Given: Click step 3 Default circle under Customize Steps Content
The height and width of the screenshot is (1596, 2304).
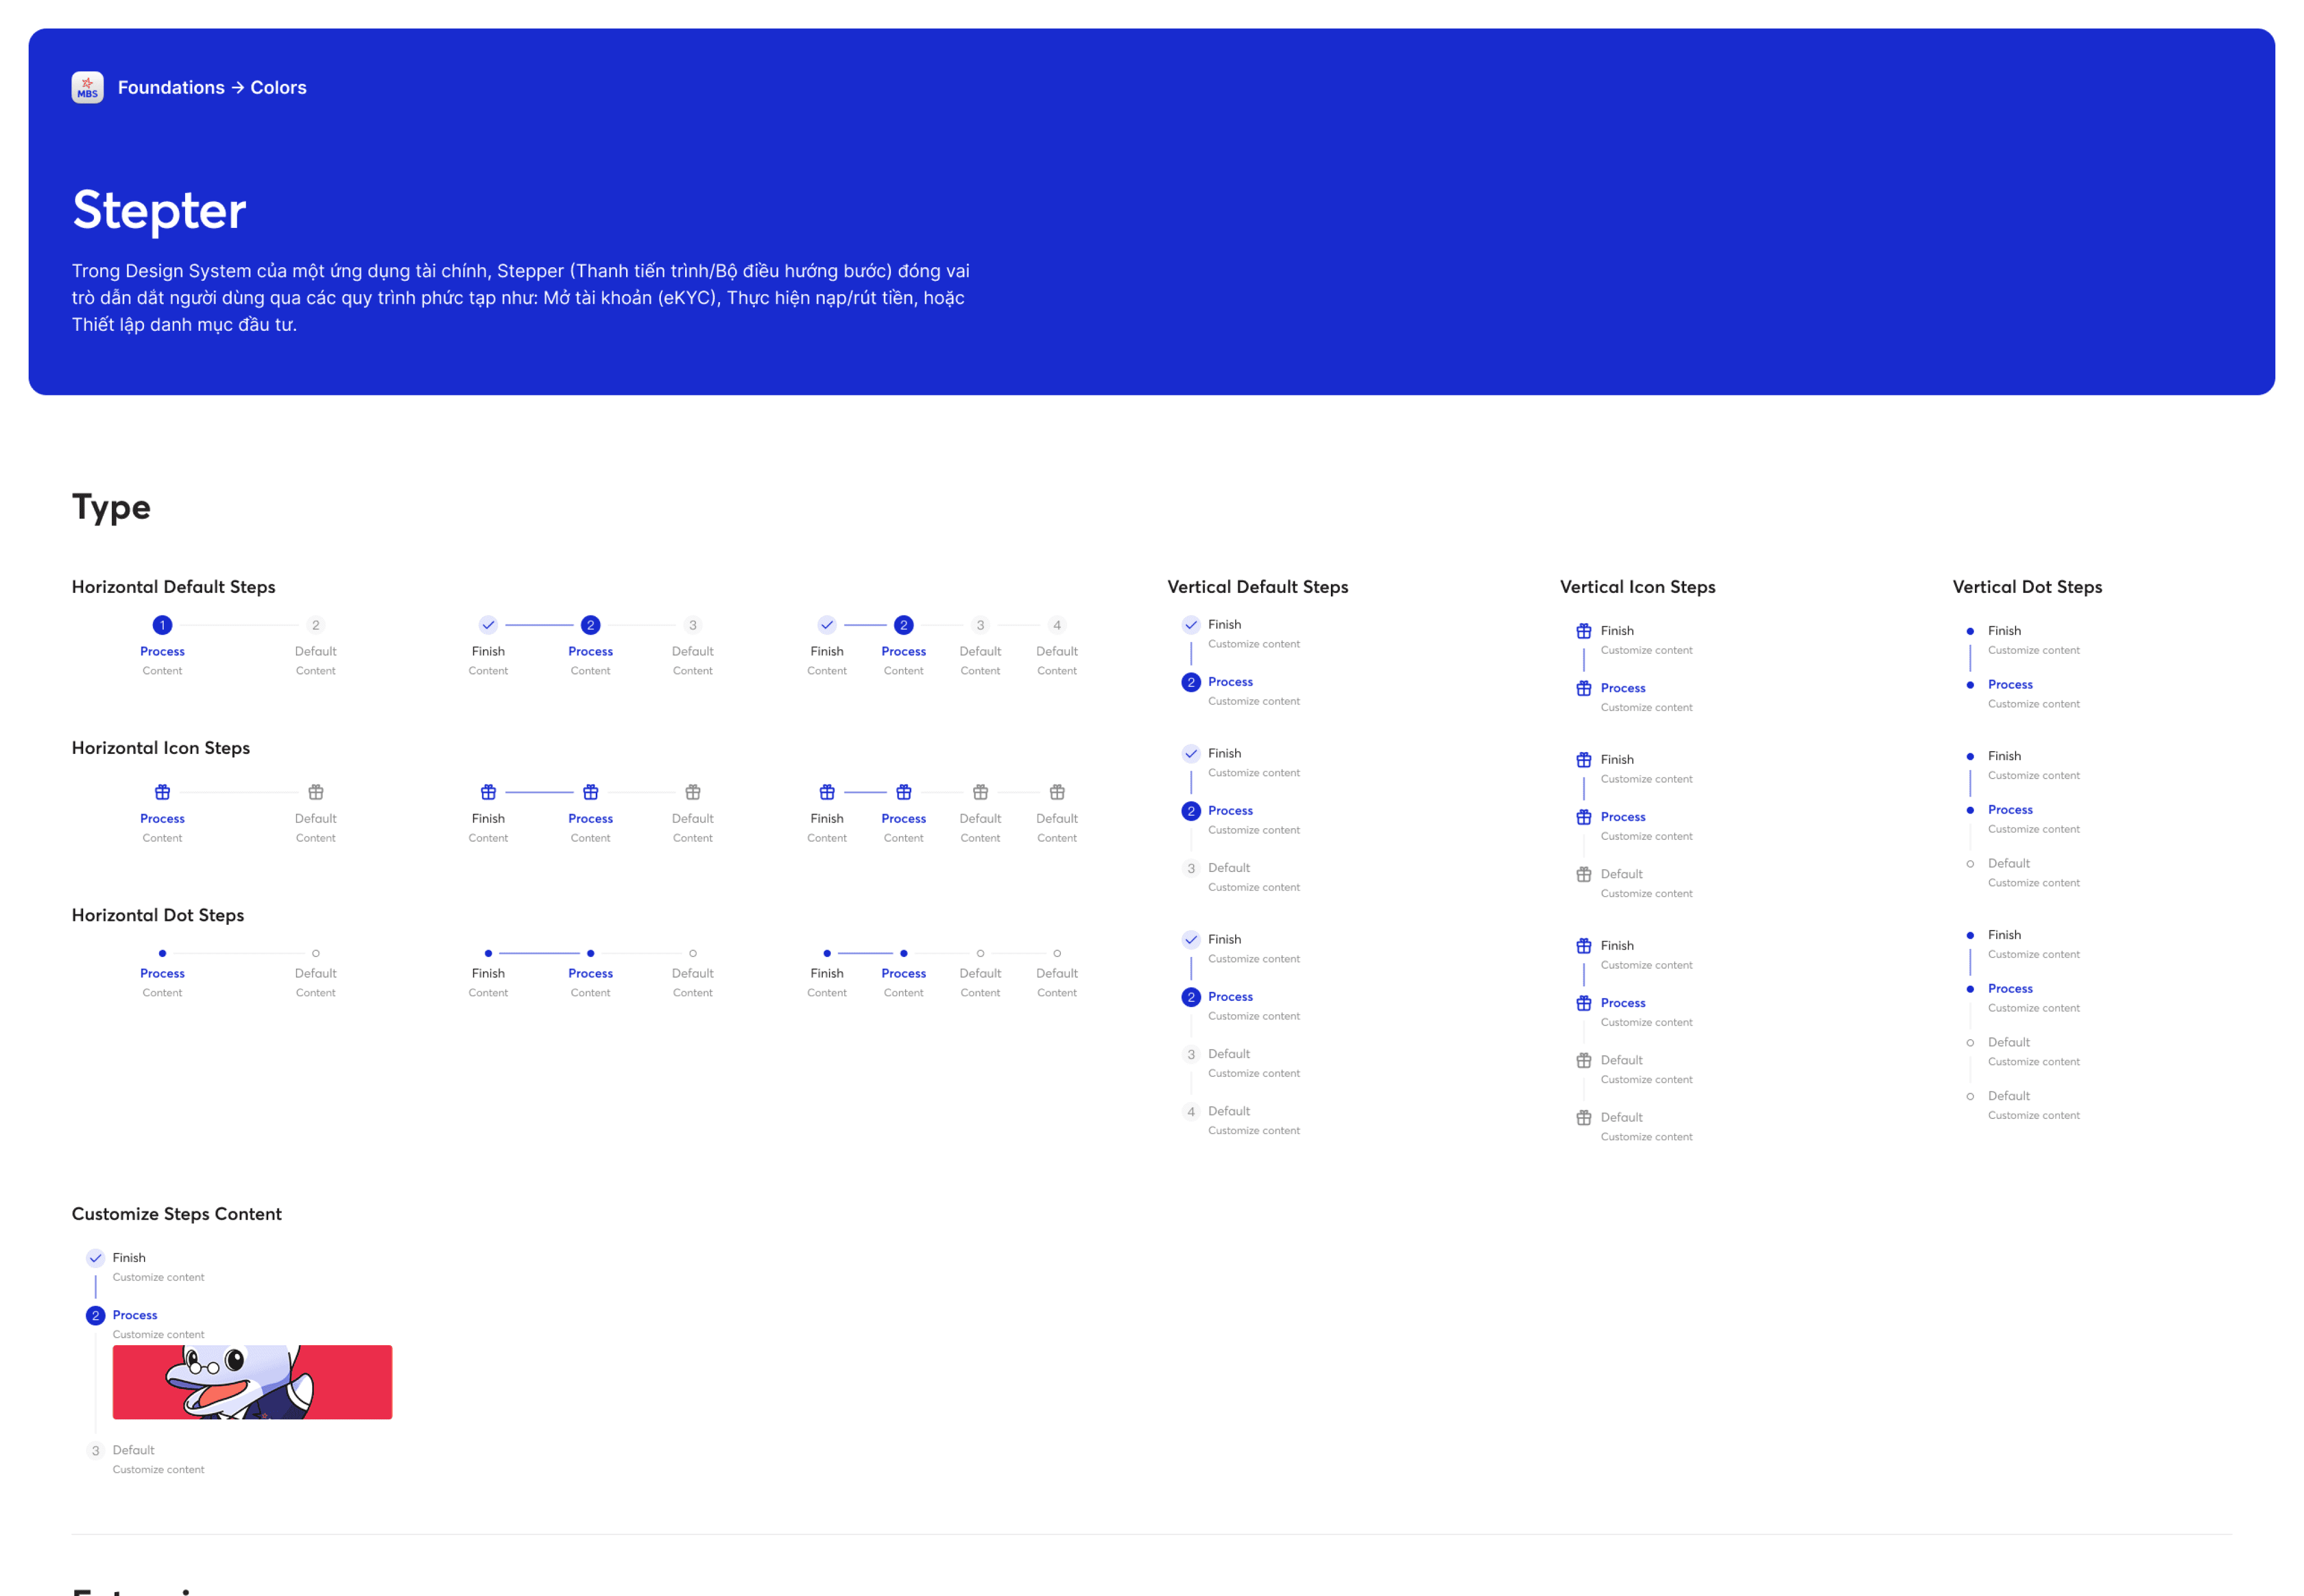Looking at the screenshot, I should click(x=96, y=1450).
